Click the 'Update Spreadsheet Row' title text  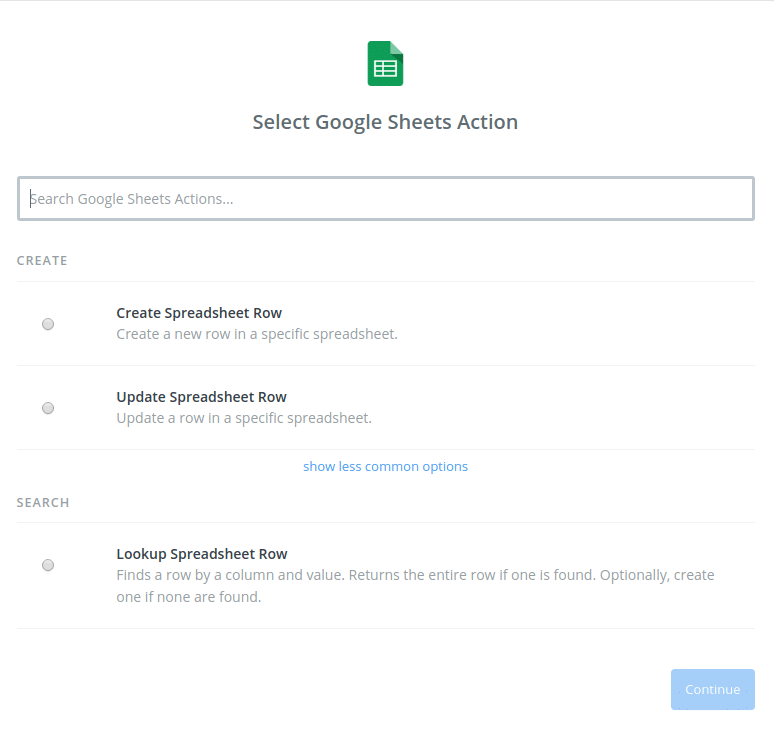coord(201,397)
